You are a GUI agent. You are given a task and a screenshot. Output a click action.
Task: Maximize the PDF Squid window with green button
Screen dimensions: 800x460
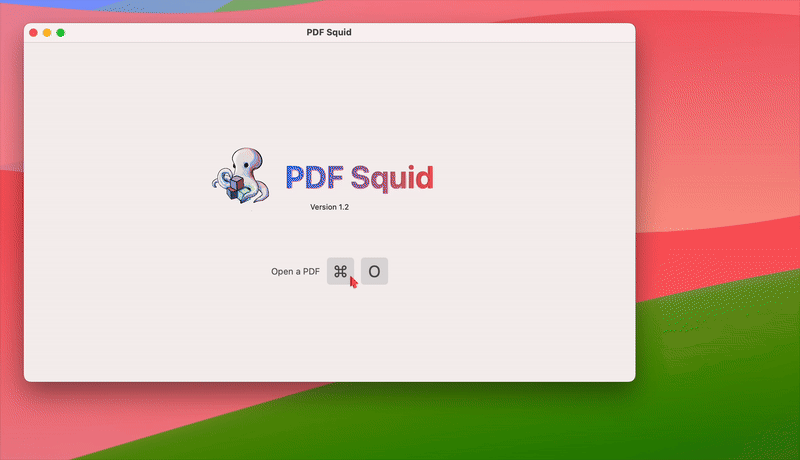[61, 33]
